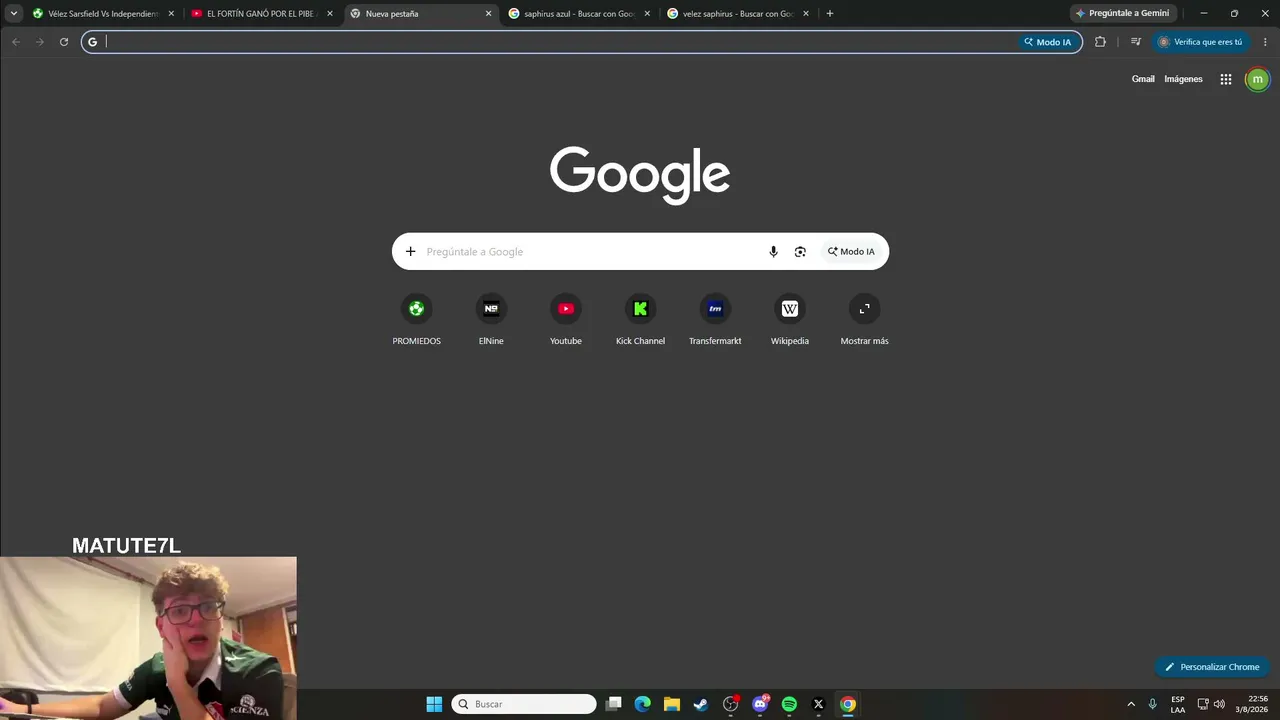Click the microphone icon in system tray
Screen dimensions: 1280x720
pos(1153,704)
